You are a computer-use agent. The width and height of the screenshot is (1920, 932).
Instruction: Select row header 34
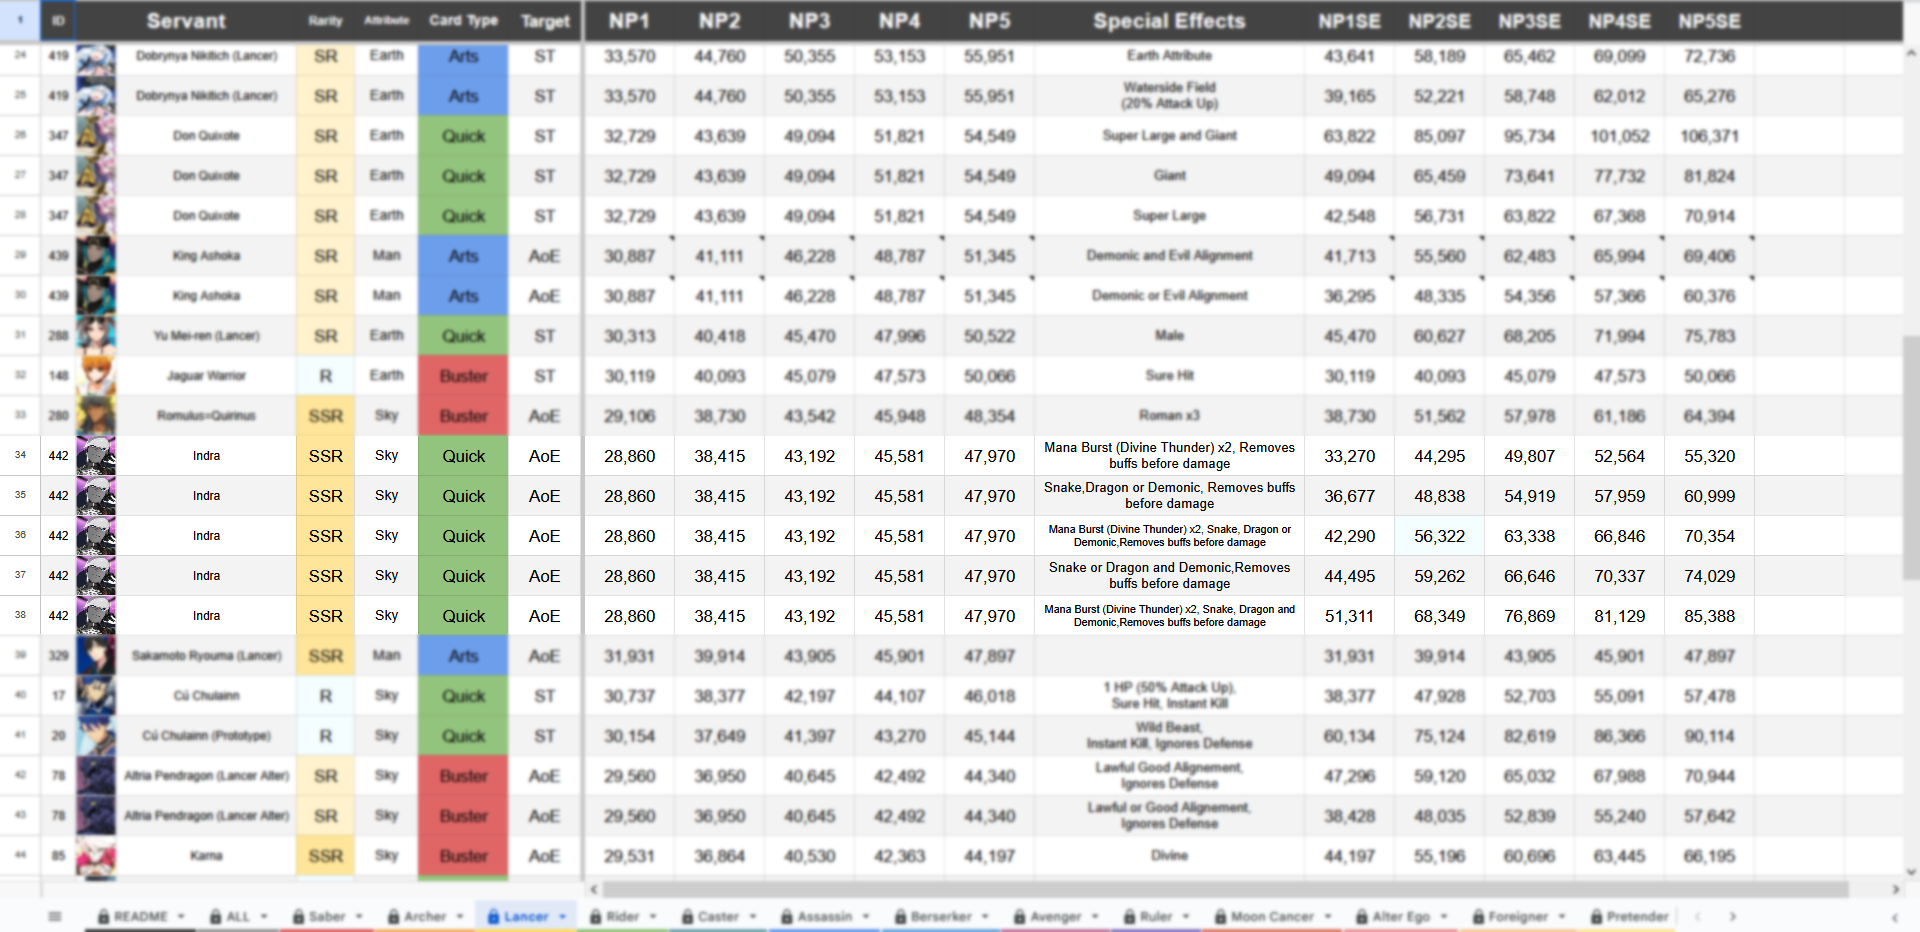click(x=20, y=456)
